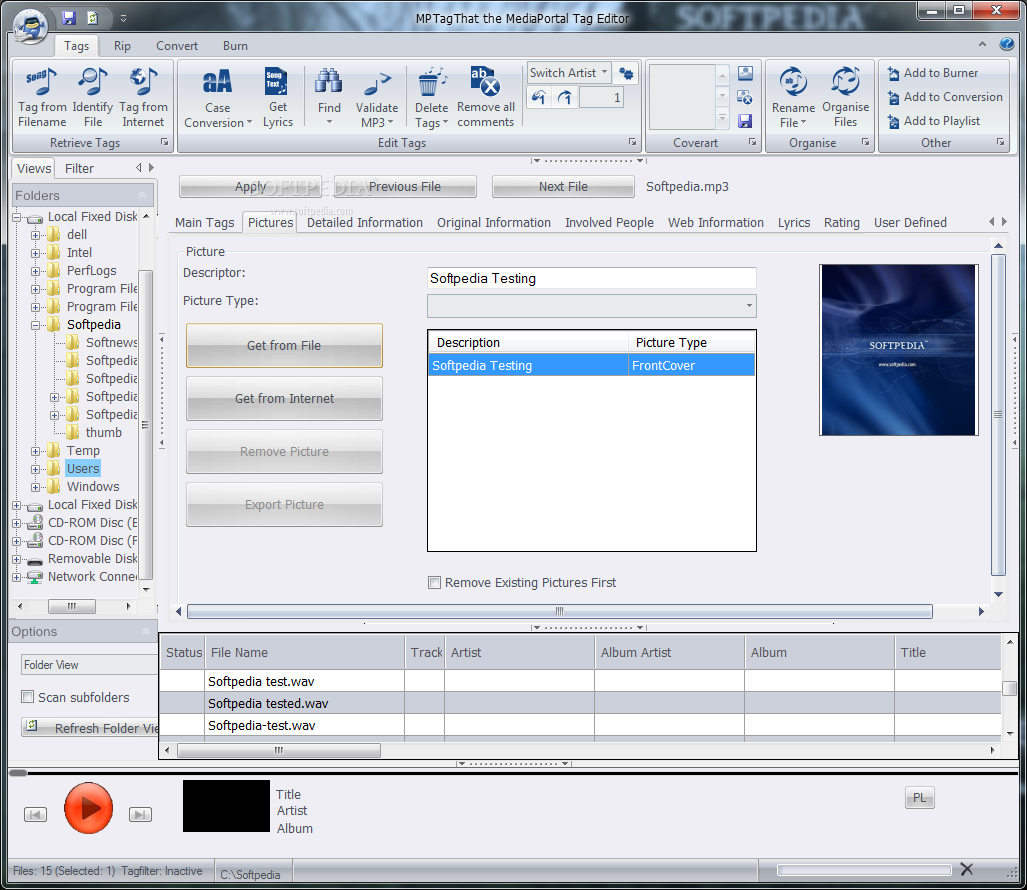Click the refresh icon in the quick access toolbar
The image size is (1027, 890).
(x=93, y=18)
